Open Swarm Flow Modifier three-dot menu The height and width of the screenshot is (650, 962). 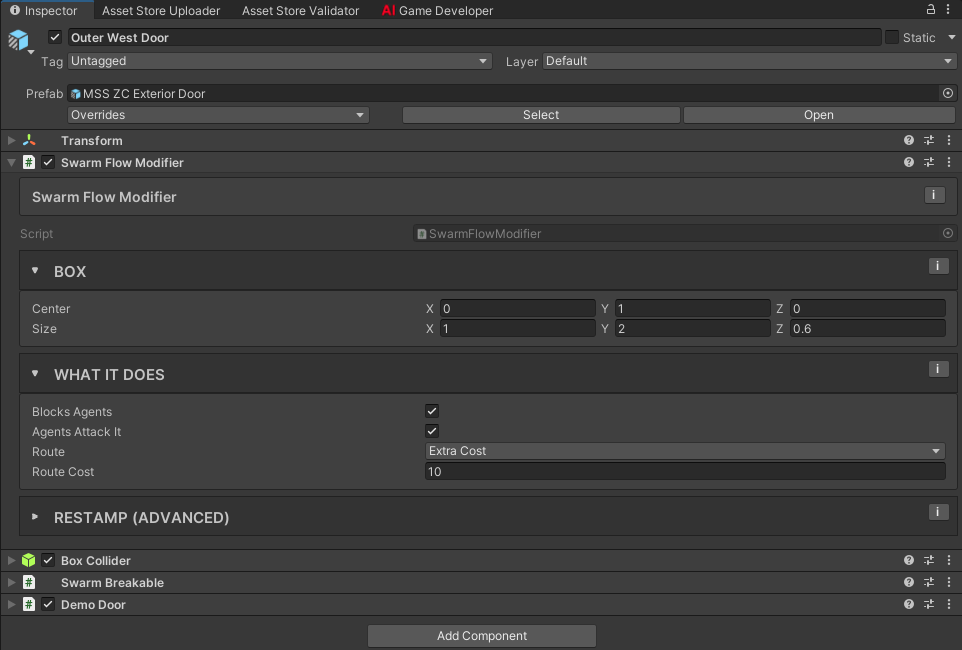949,163
